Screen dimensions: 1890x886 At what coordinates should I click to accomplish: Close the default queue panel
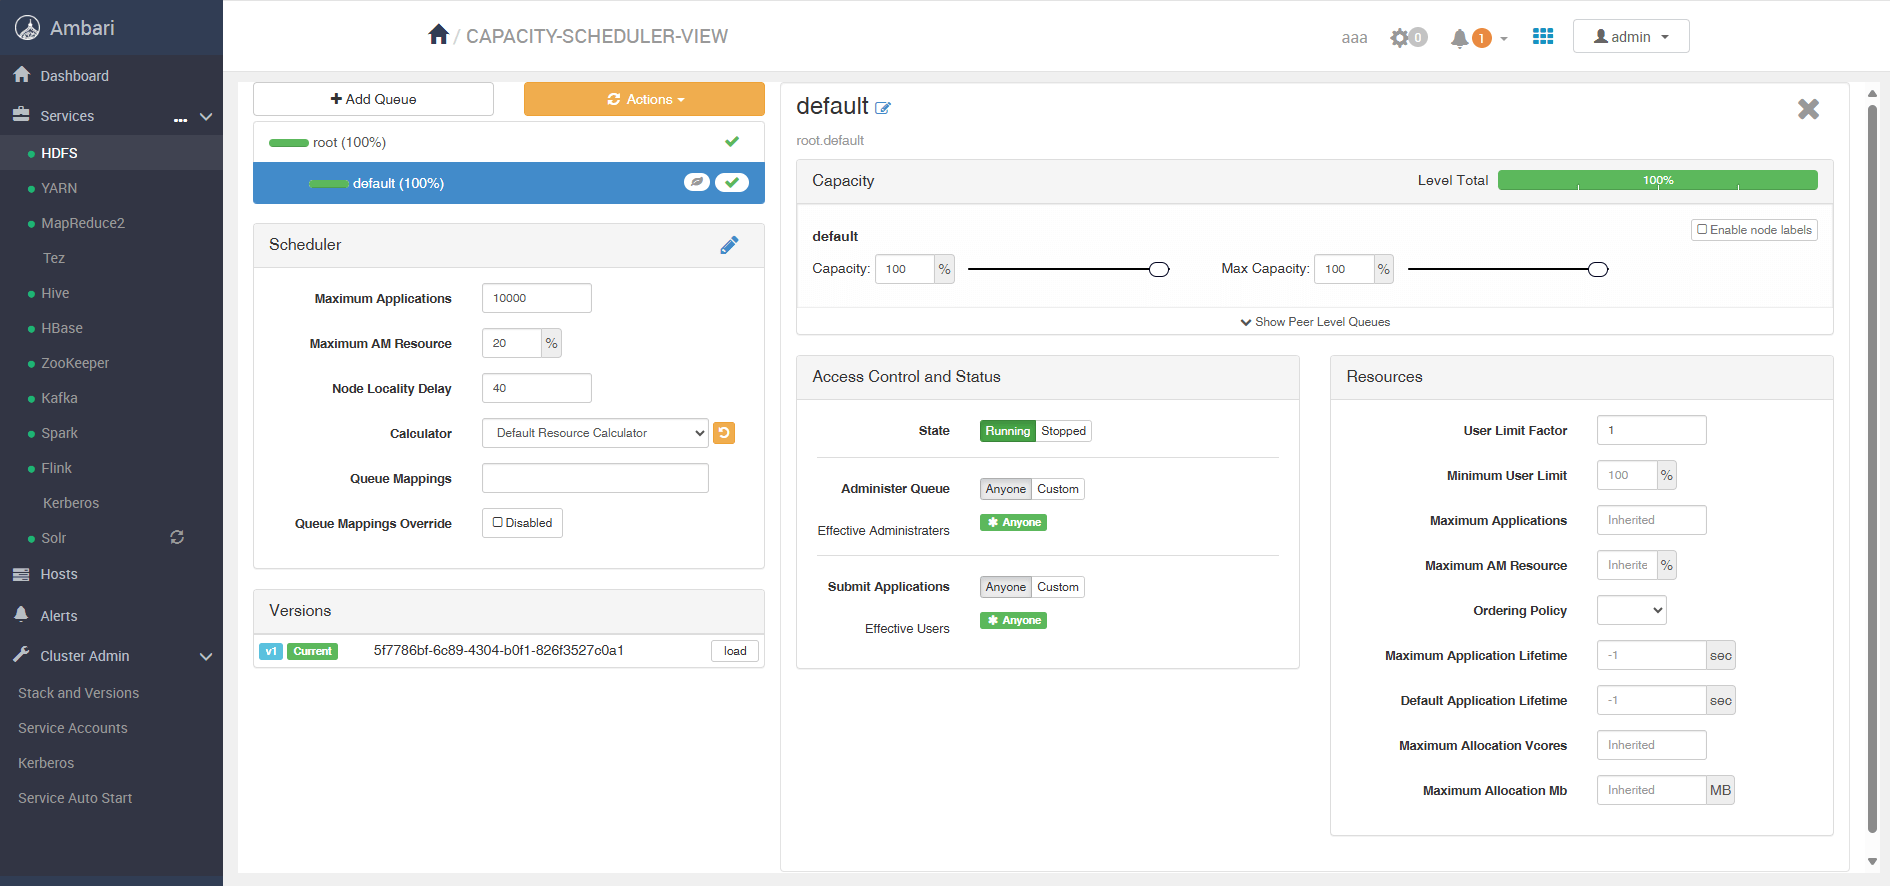point(1808,109)
